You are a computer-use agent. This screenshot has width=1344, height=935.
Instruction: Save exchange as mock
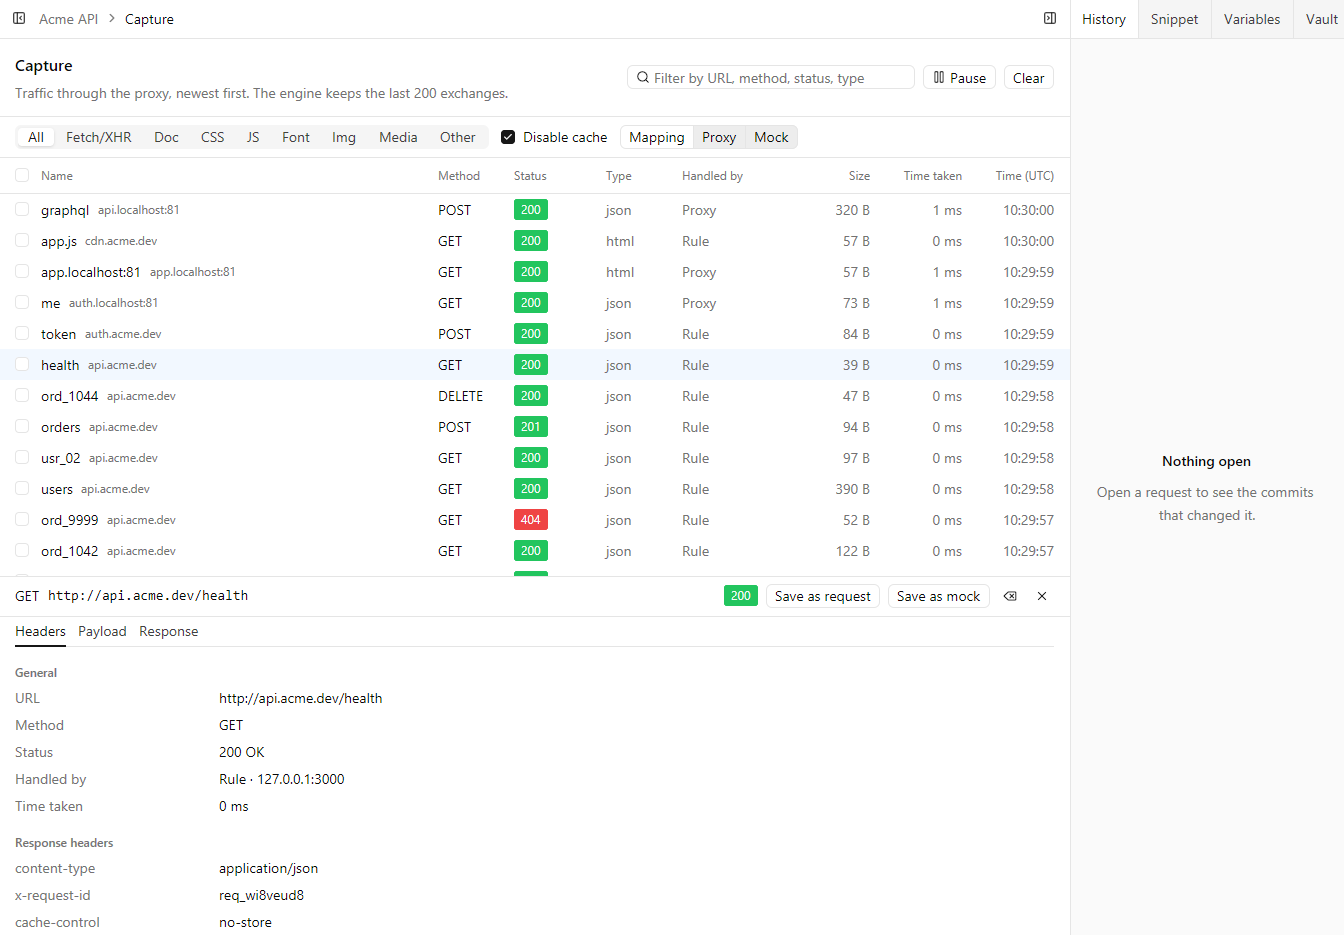(x=938, y=596)
